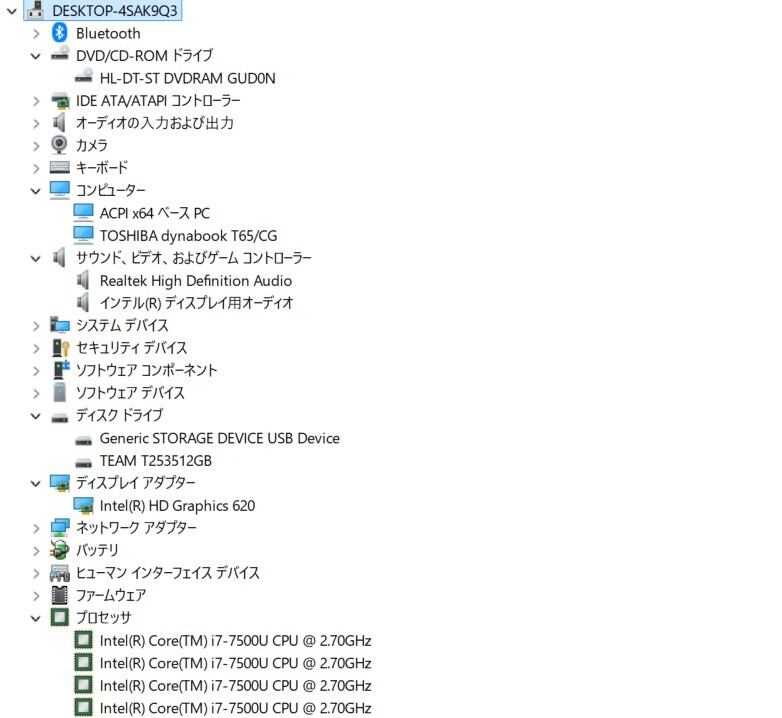Click the firmware (ファームウェア) chip icon
782x718 pixels.
(60, 595)
